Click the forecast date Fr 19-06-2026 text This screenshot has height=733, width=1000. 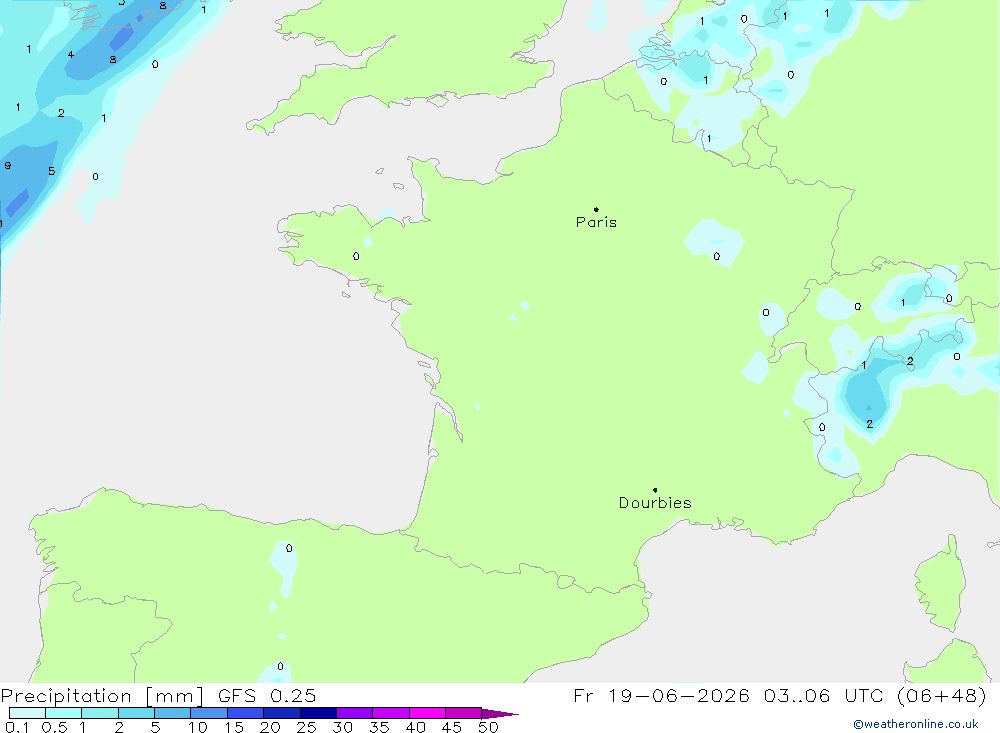(661, 695)
